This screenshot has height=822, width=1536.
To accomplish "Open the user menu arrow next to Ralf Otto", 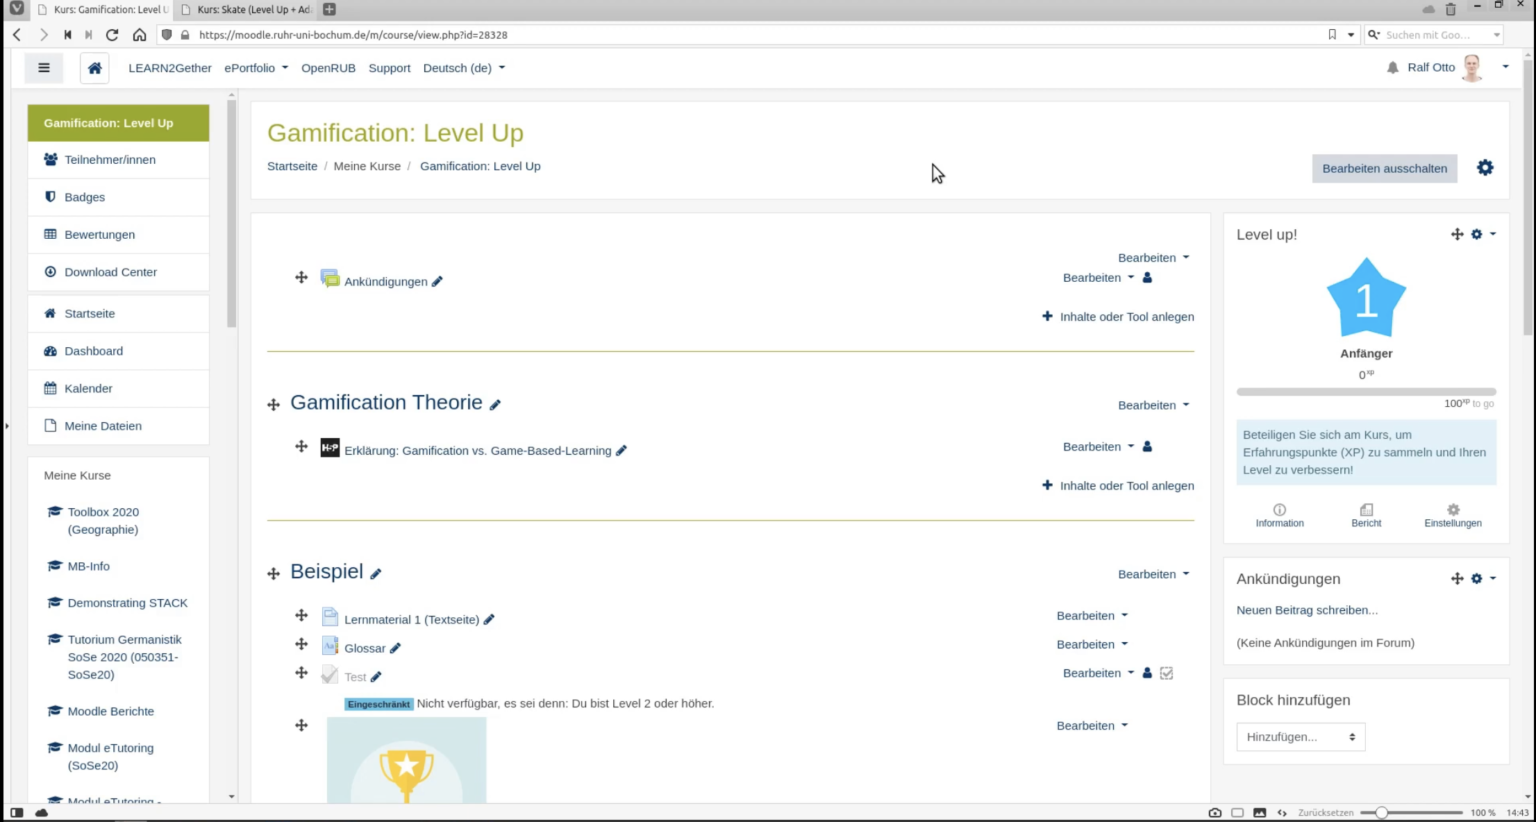I will click(1505, 67).
